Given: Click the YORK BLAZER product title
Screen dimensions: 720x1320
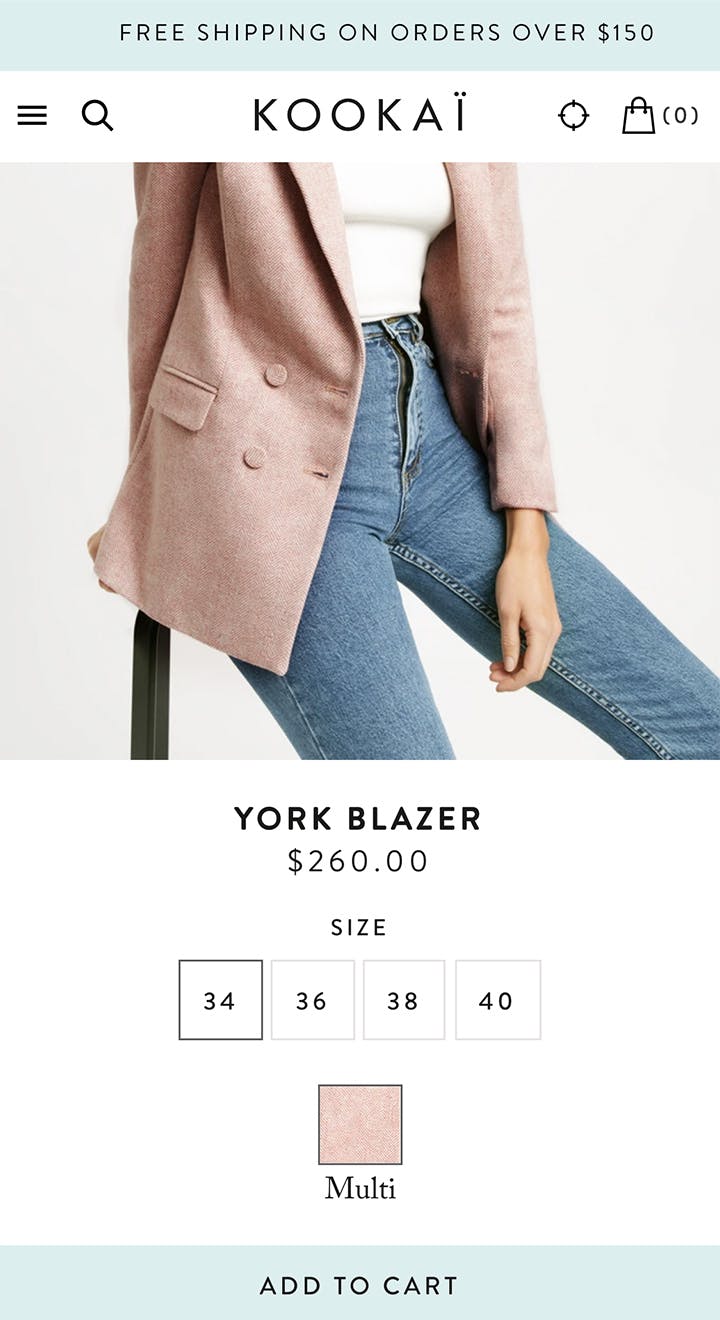Looking at the screenshot, I should [358, 819].
